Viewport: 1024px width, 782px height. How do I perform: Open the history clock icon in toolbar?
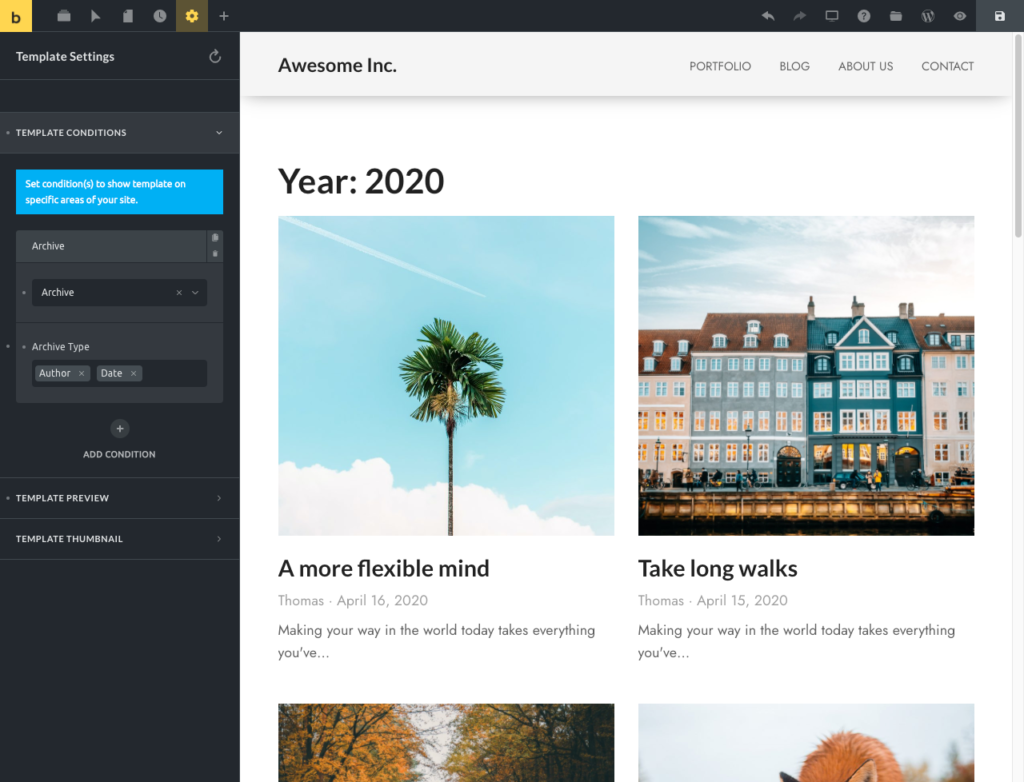160,16
